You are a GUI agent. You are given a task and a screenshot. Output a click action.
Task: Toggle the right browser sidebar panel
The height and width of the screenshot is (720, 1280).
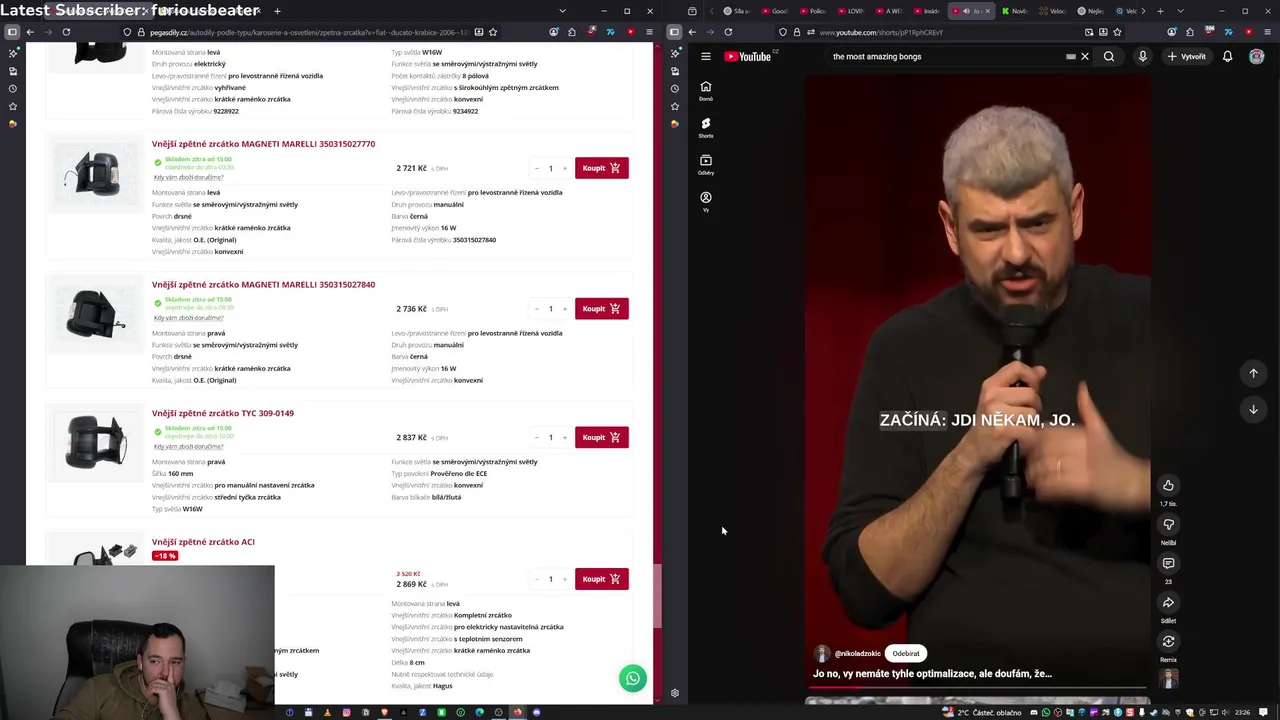point(674,32)
